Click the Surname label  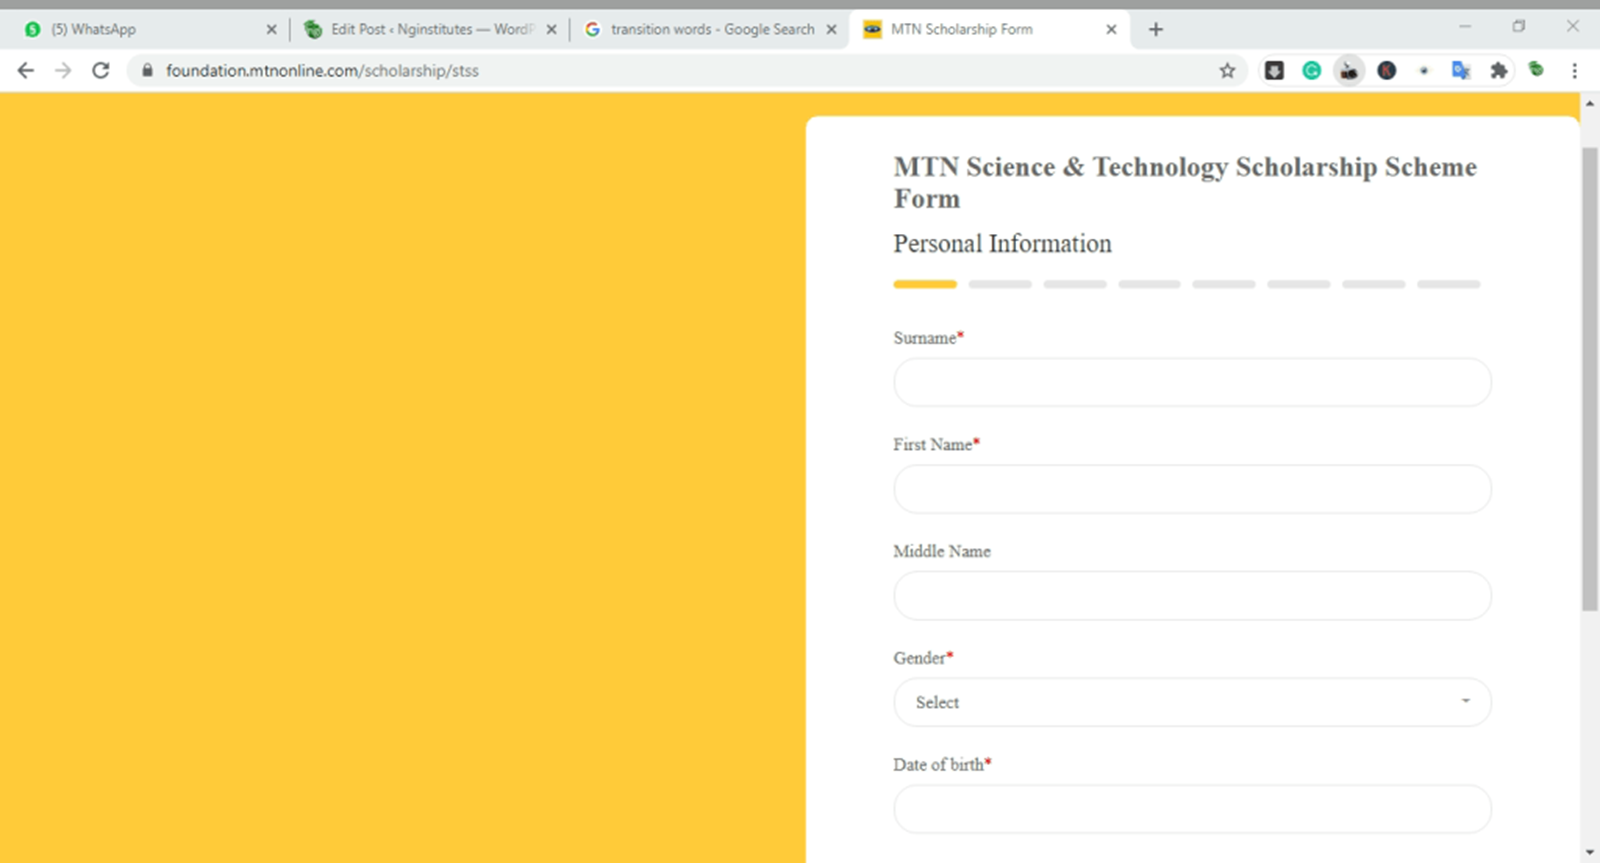coord(928,338)
